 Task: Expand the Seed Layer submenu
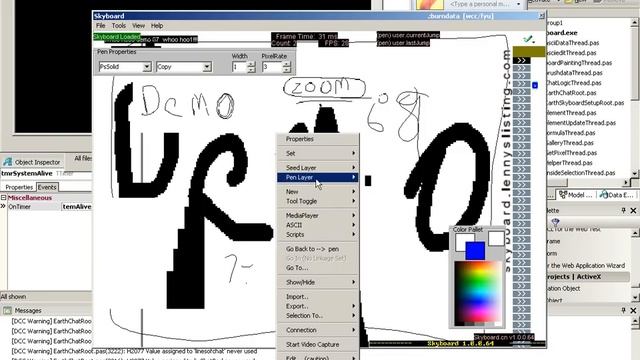click(x=318, y=168)
